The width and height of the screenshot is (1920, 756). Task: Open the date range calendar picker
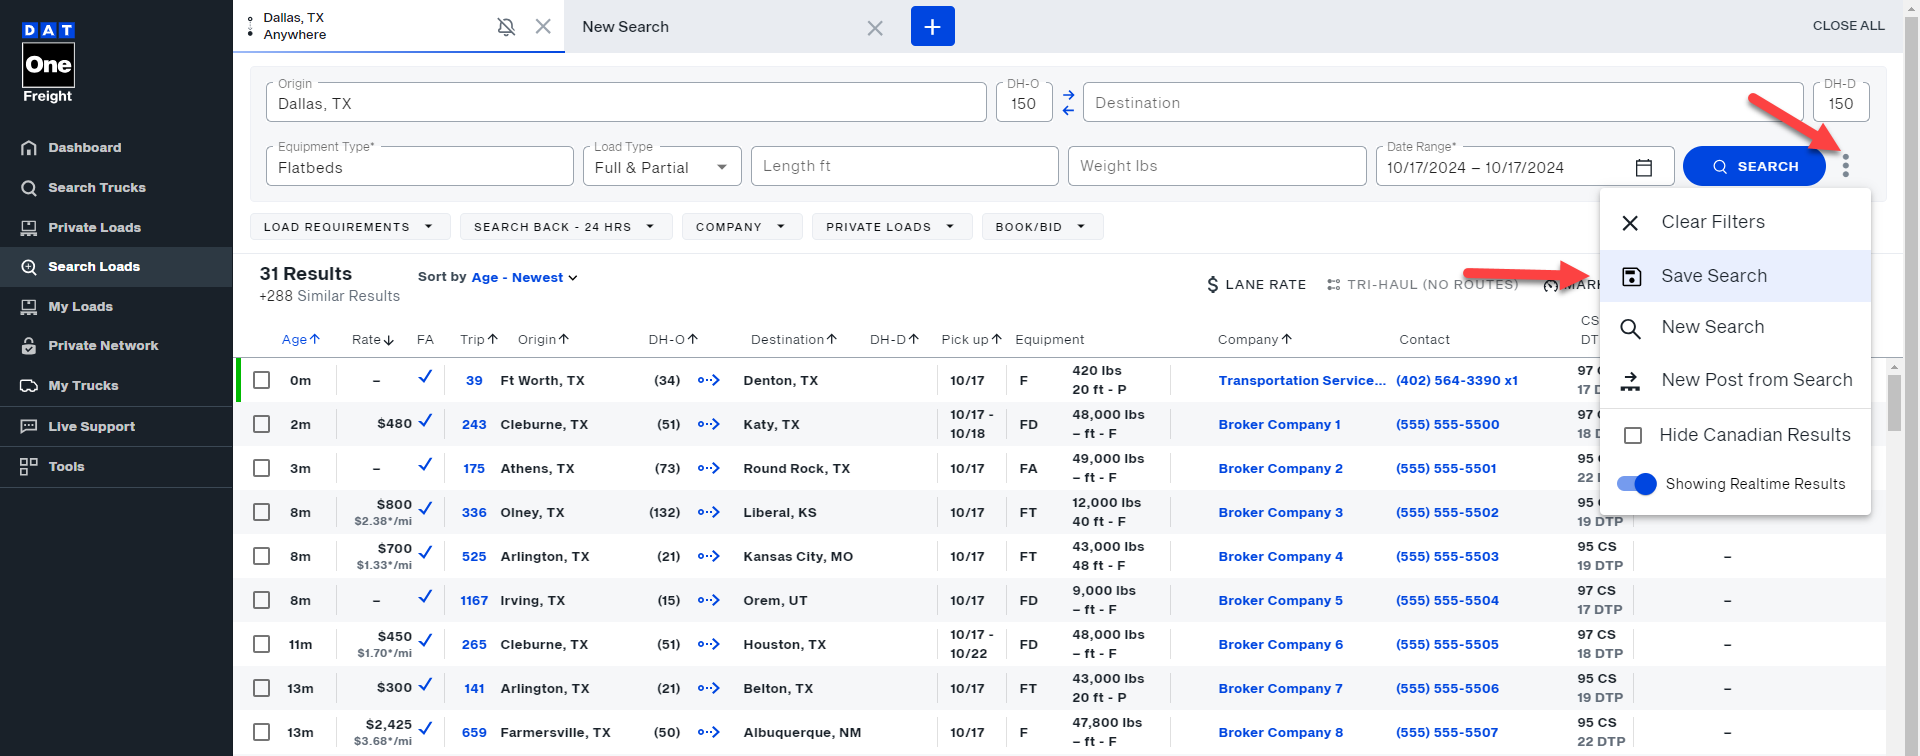[x=1643, y=168]
